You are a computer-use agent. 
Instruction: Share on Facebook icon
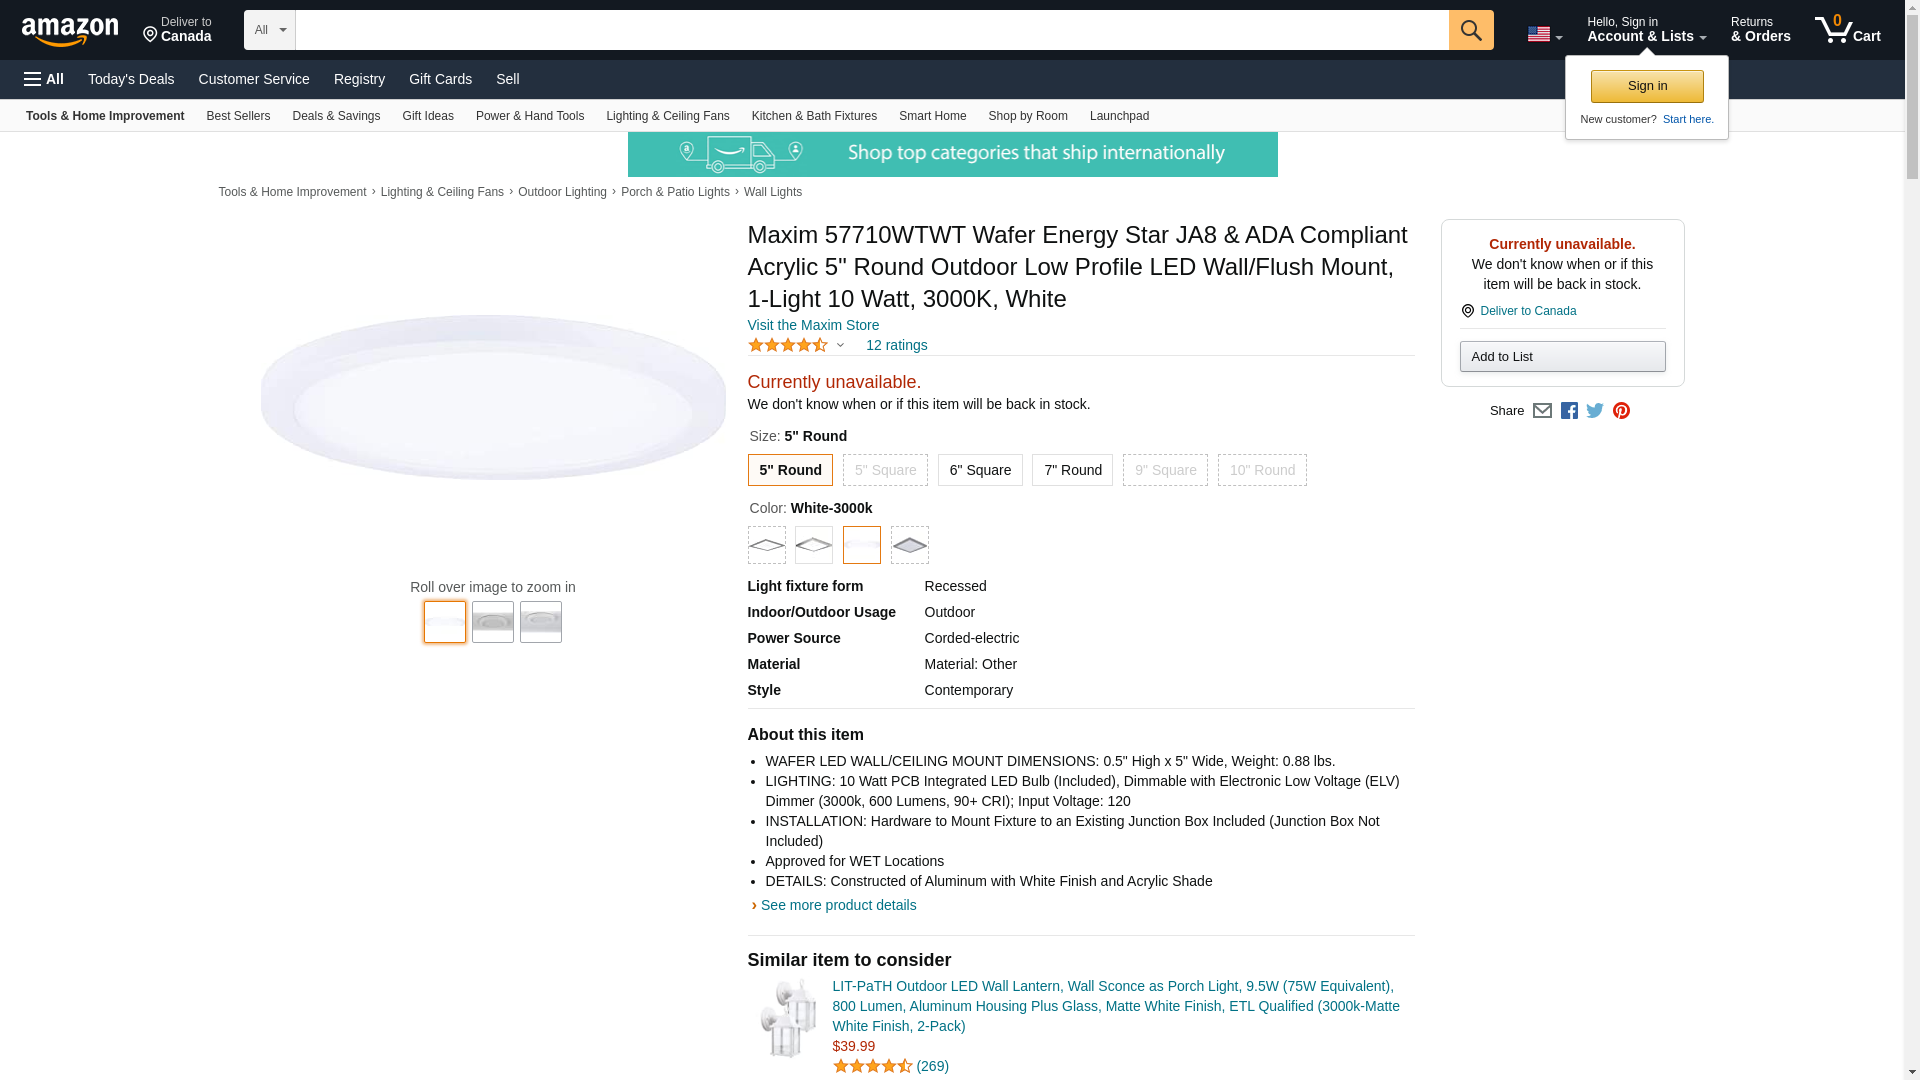click(x=1569, y=411)
